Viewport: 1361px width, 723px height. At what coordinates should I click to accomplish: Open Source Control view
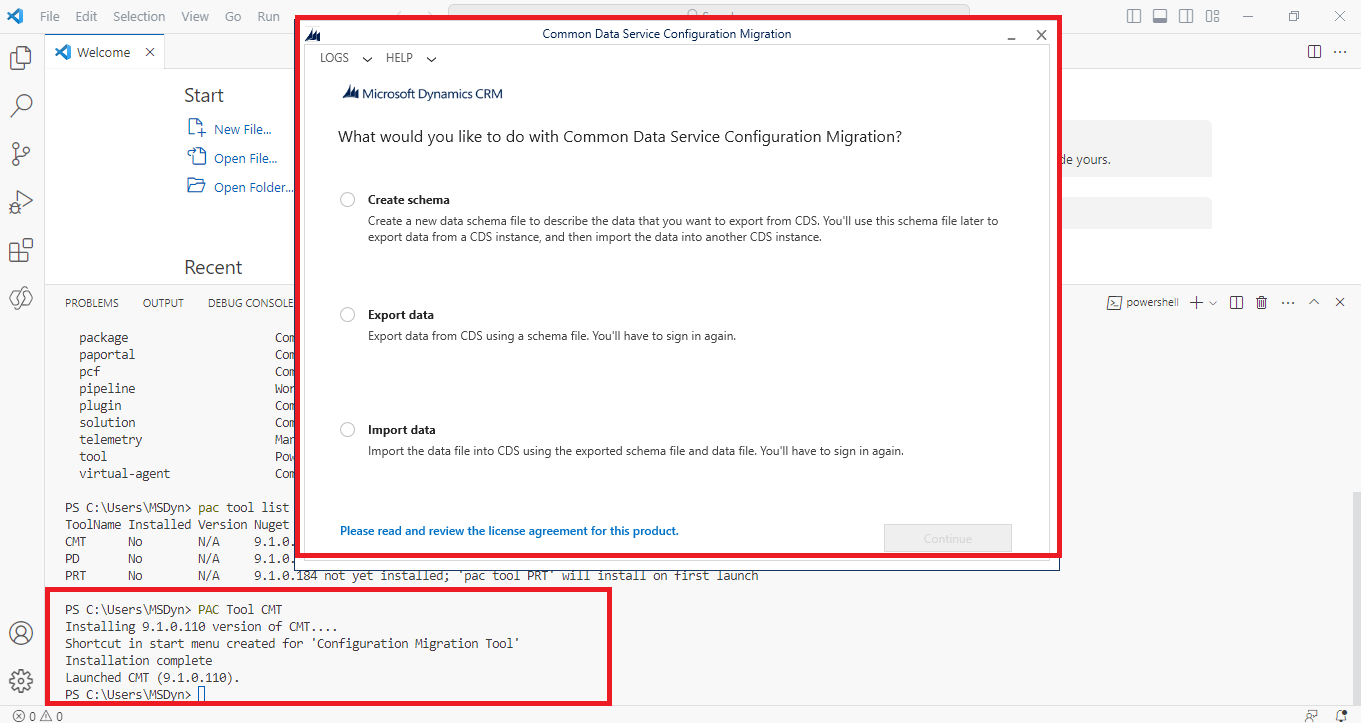[21, 153]
